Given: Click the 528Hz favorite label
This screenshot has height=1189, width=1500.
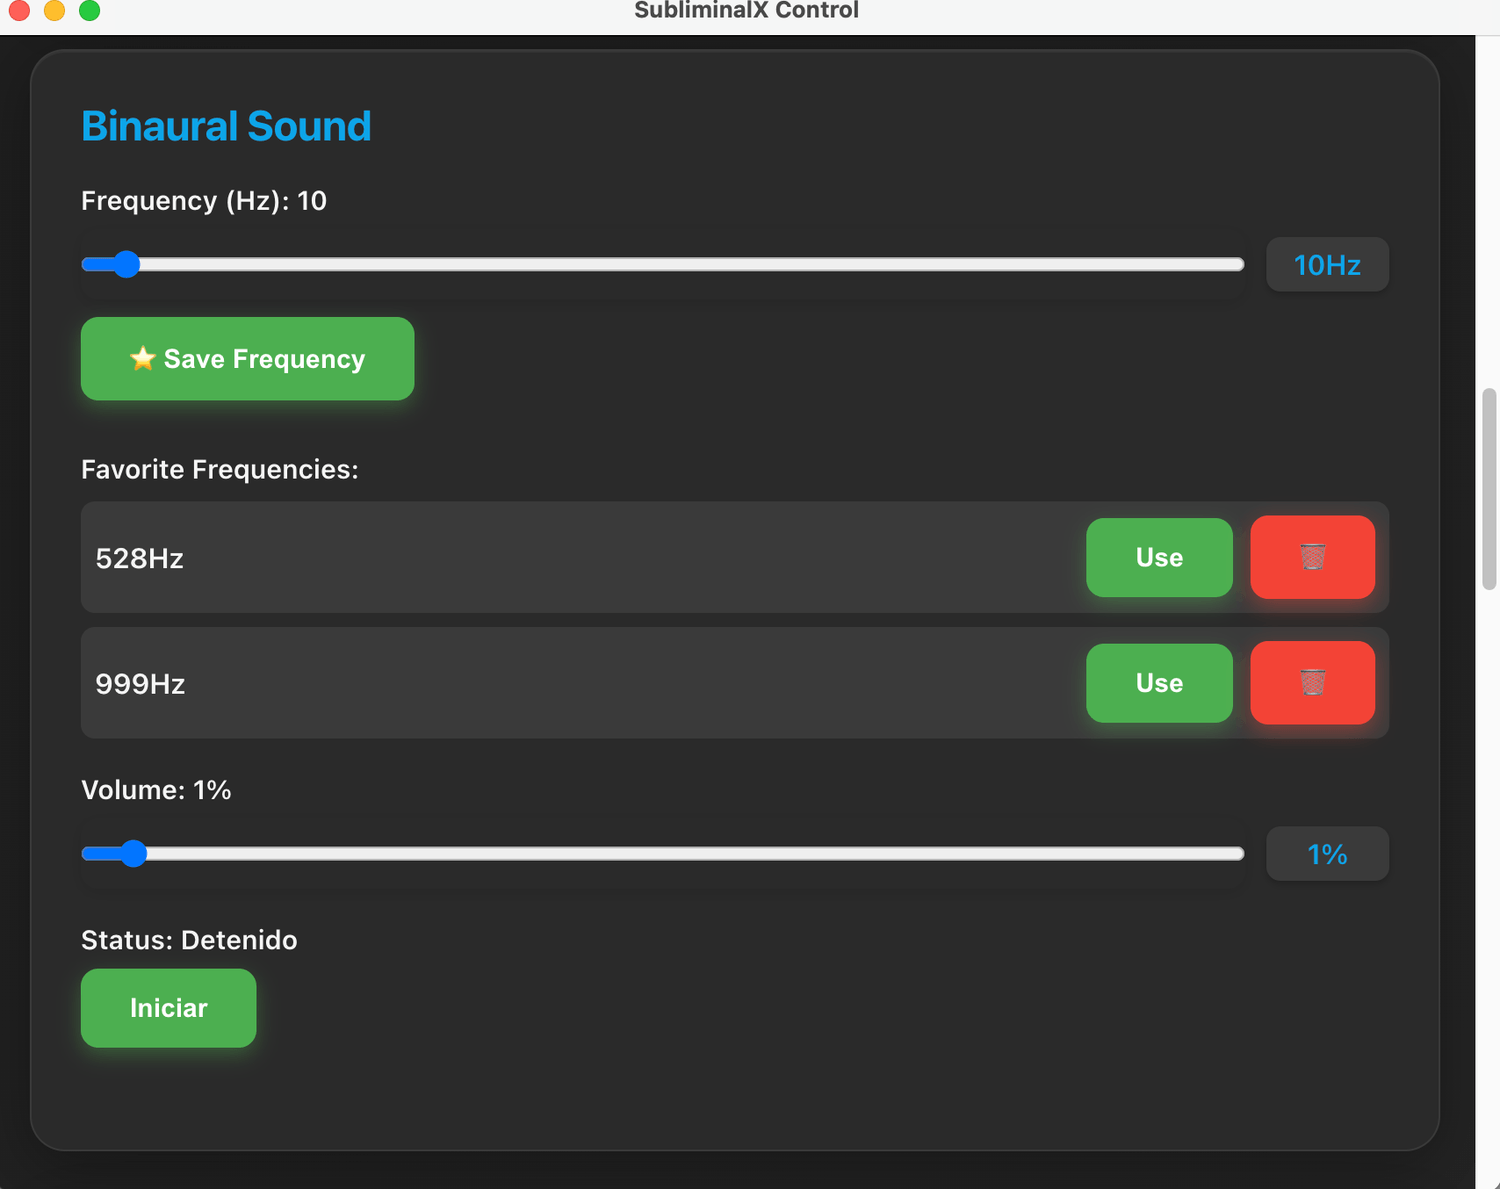Looking at the screenshot, I should [139, 558].
